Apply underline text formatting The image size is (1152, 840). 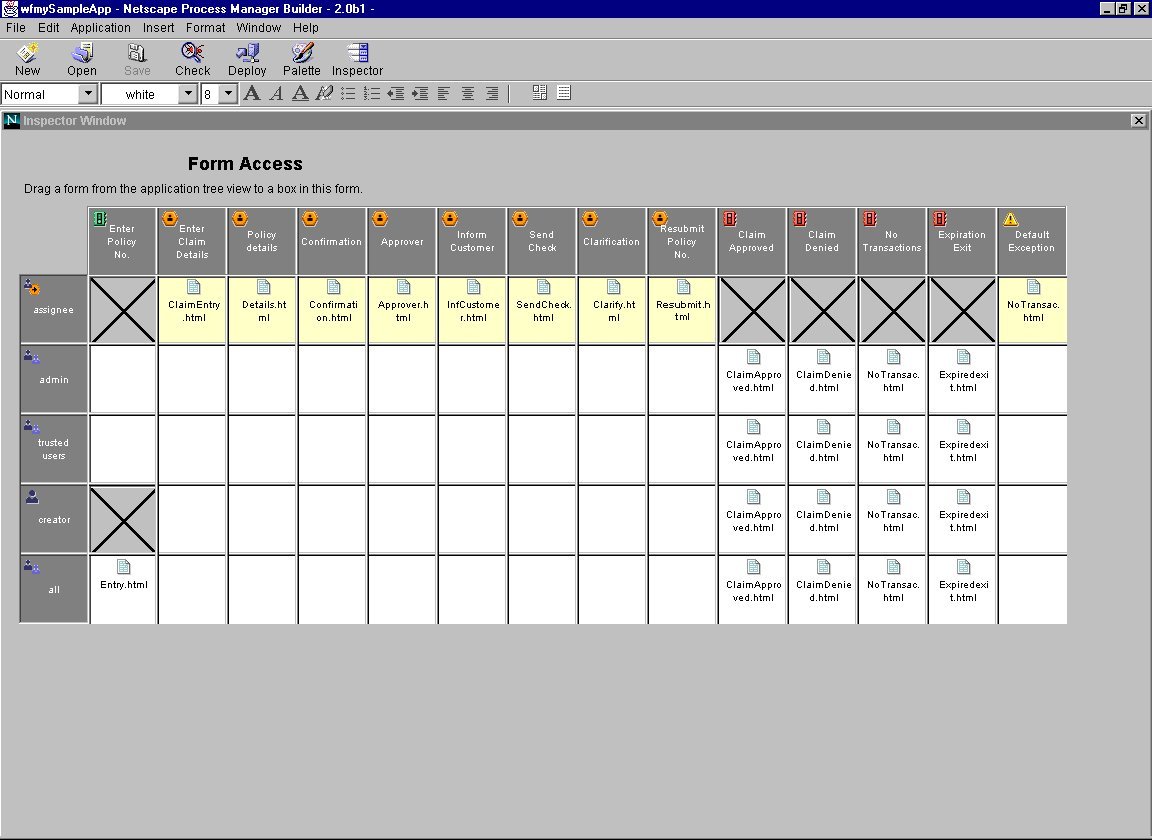[x=300, y=93]
